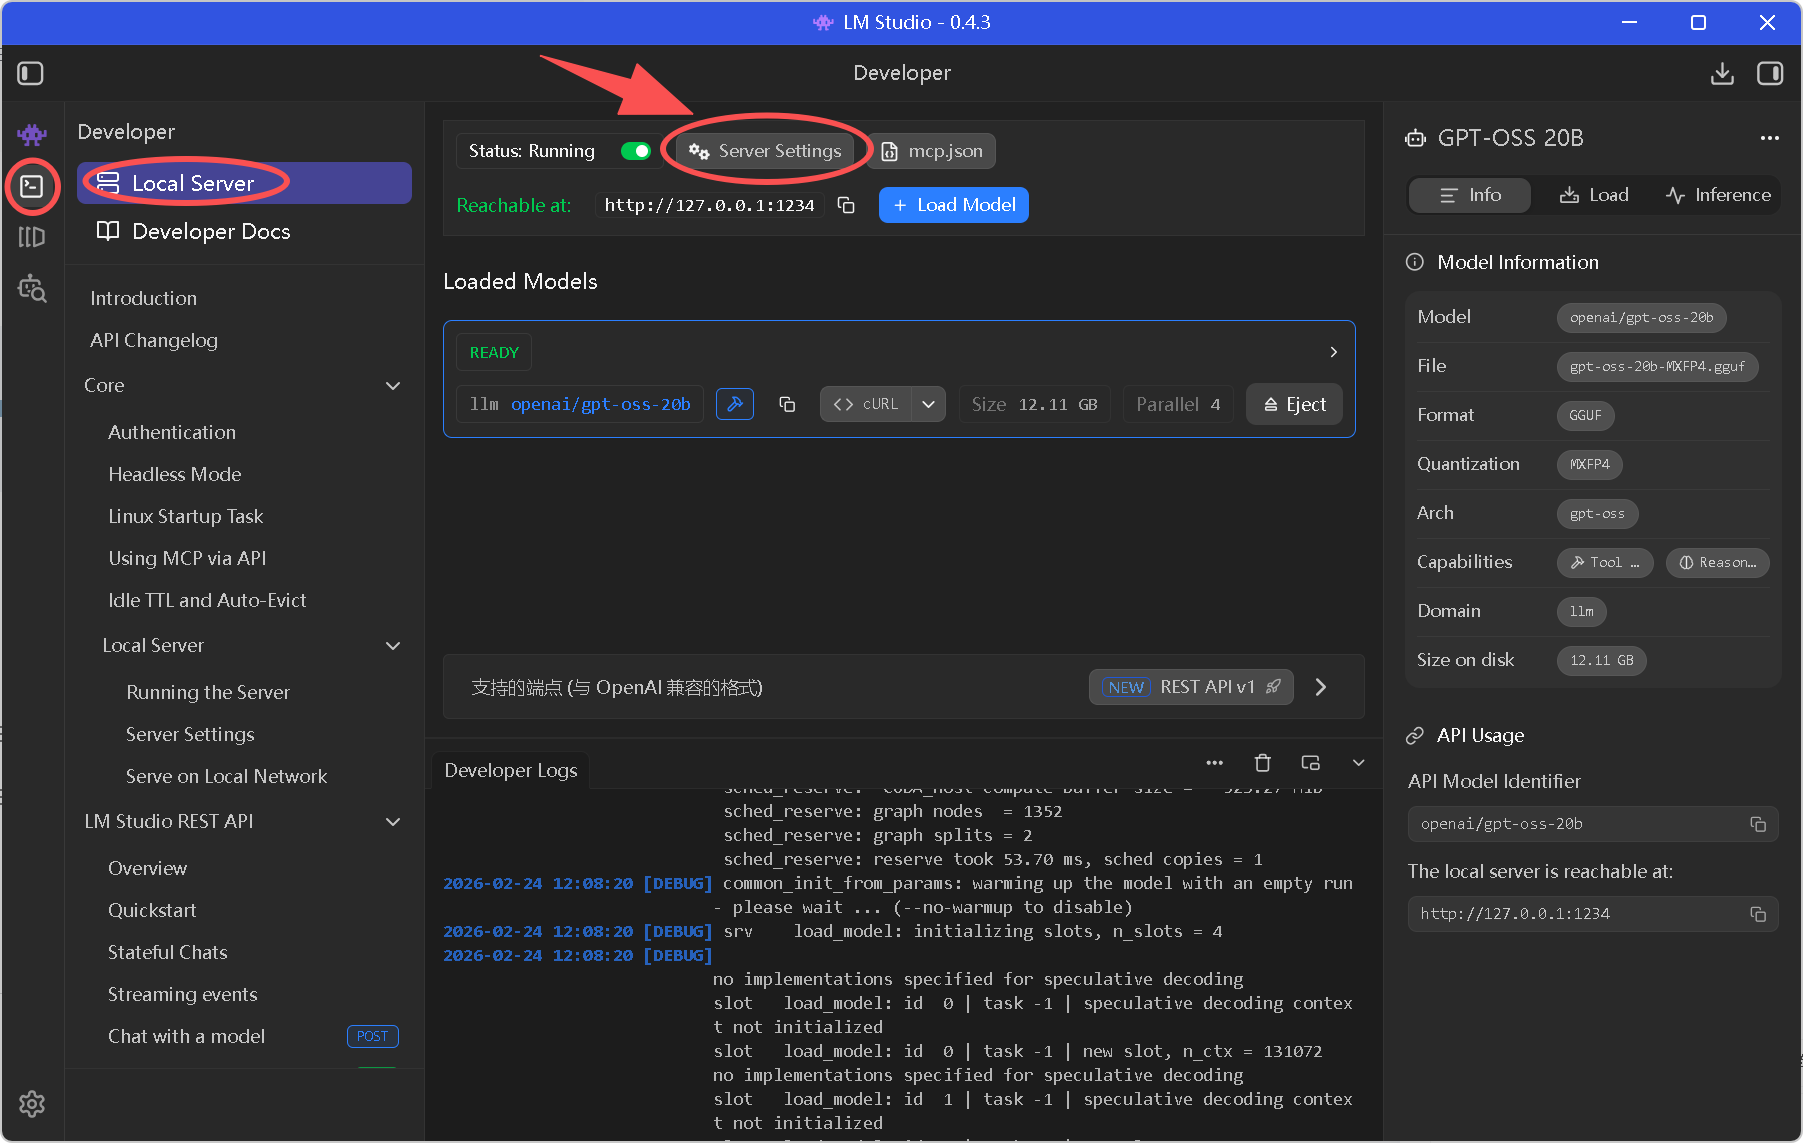The height and width of the screenshot is (1143, 1803).
Task: Open the Introduction docs page
Action: pos(143,298)
